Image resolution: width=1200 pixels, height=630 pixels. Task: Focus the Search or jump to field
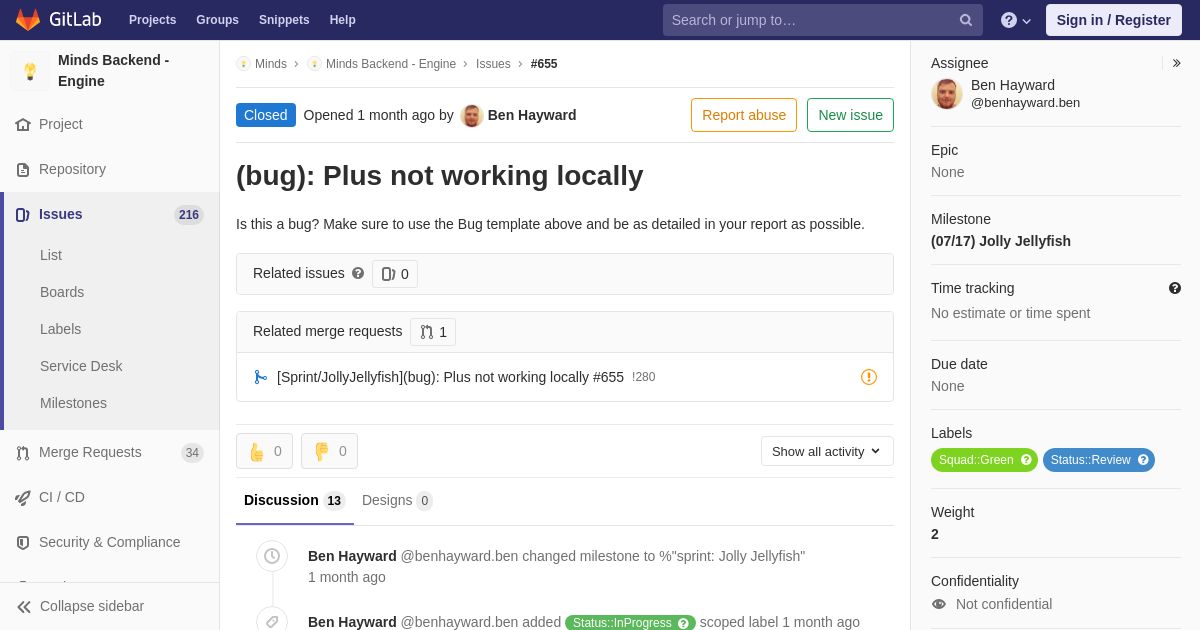click(x=822, y=20)
